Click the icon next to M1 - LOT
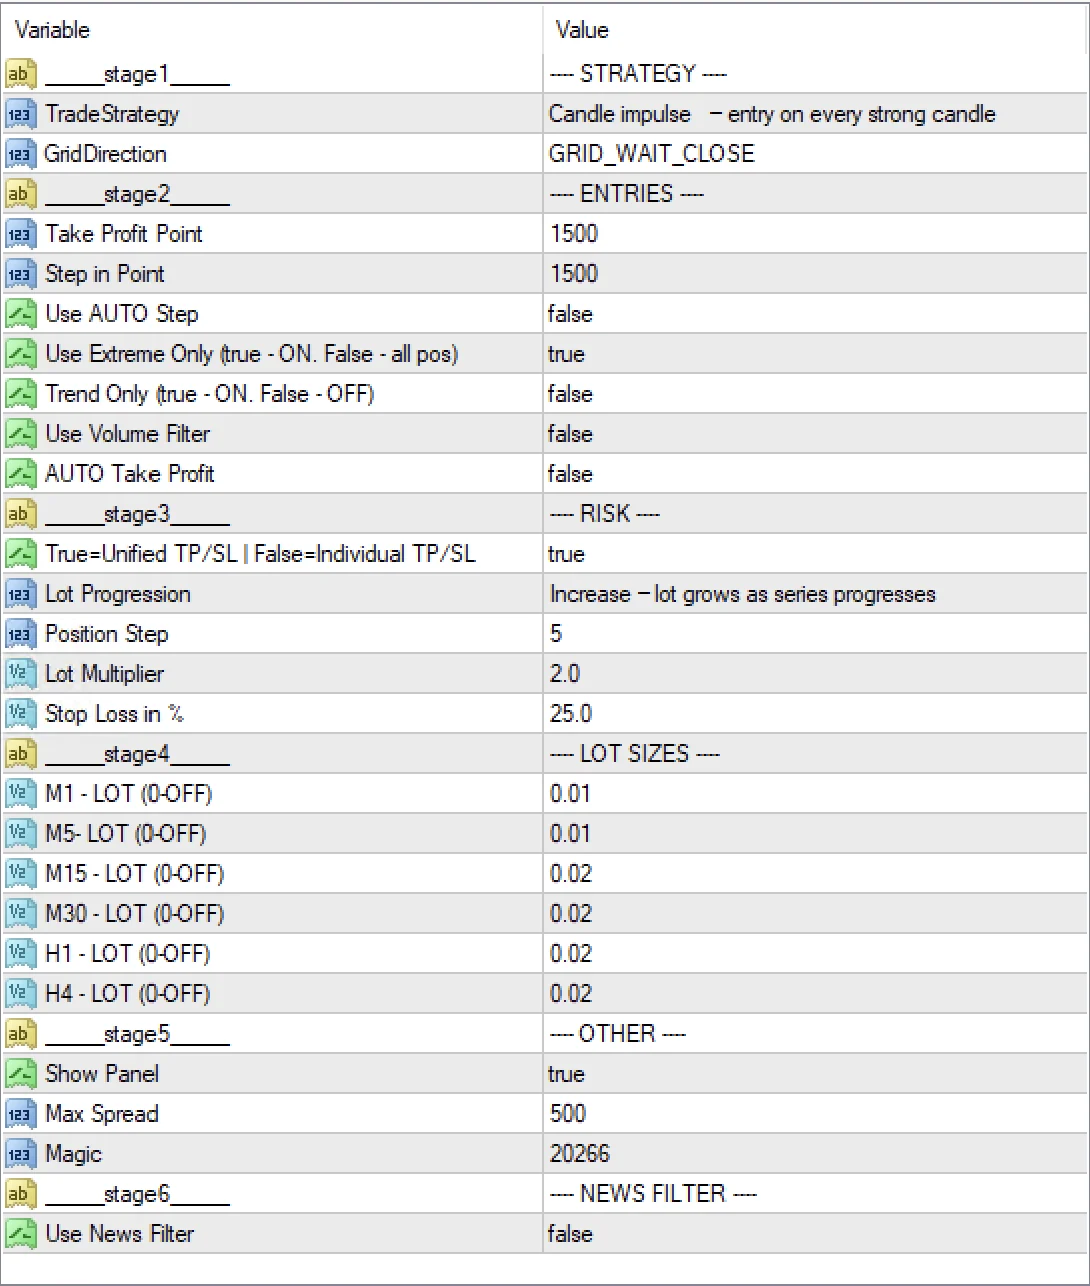Image resolution: width=1090 pixels, height=1286 pixels. pyautogui.click(x=21, y=794)
